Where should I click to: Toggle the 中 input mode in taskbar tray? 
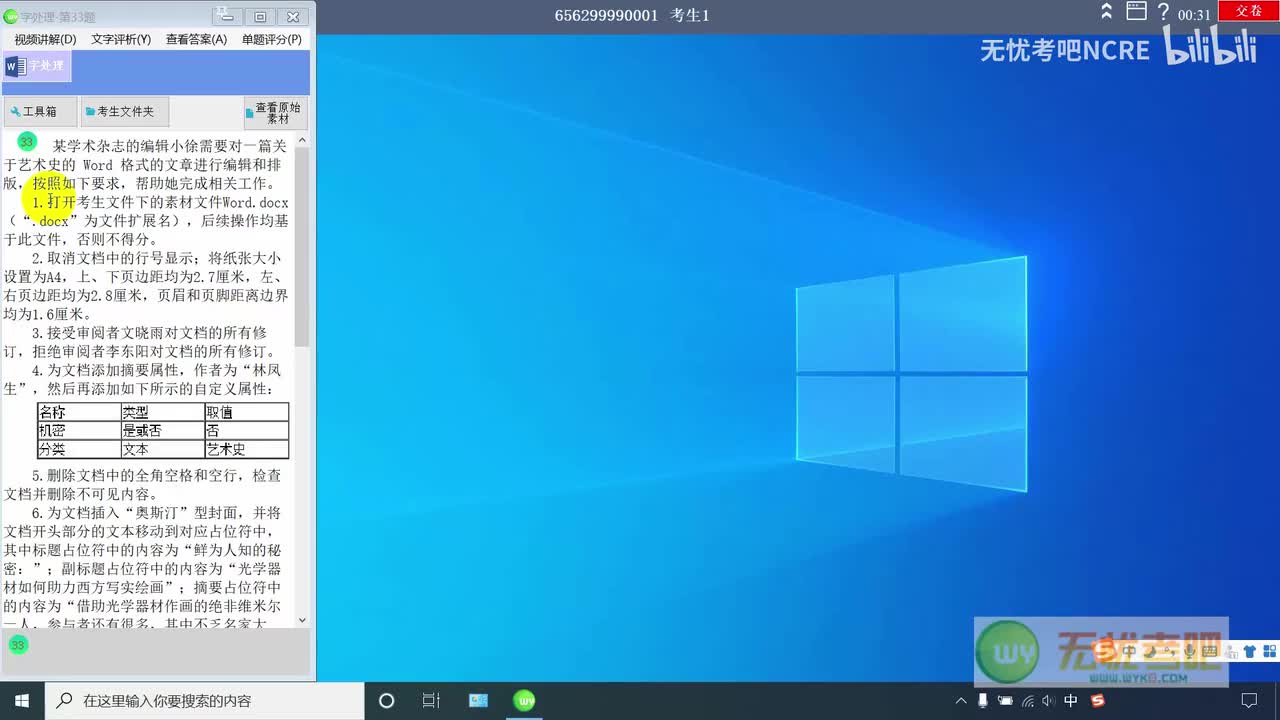(x=1071, y=701)
